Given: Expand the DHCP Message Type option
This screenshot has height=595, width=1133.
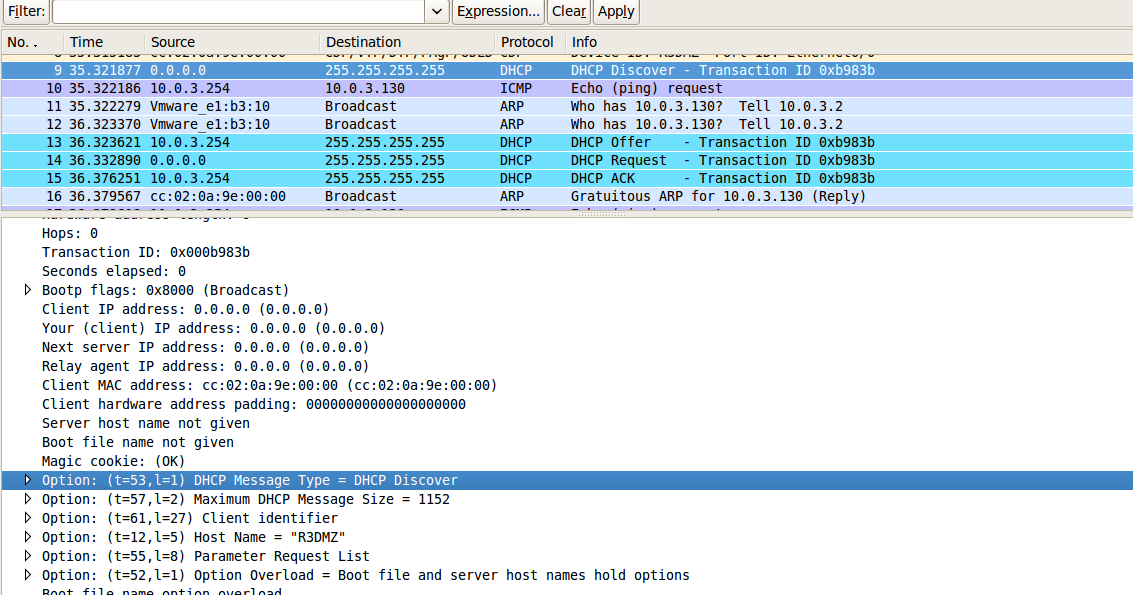Looking at the screenshot, I should click(27, 480).
